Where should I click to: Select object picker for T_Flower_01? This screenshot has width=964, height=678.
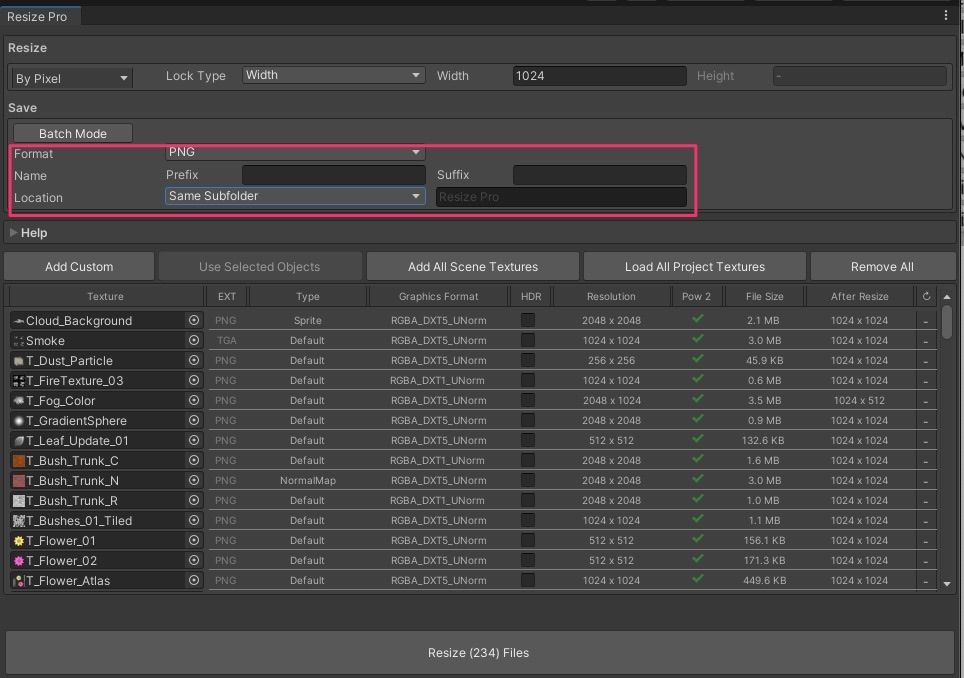pyautogui.click(x=194, y=540)
